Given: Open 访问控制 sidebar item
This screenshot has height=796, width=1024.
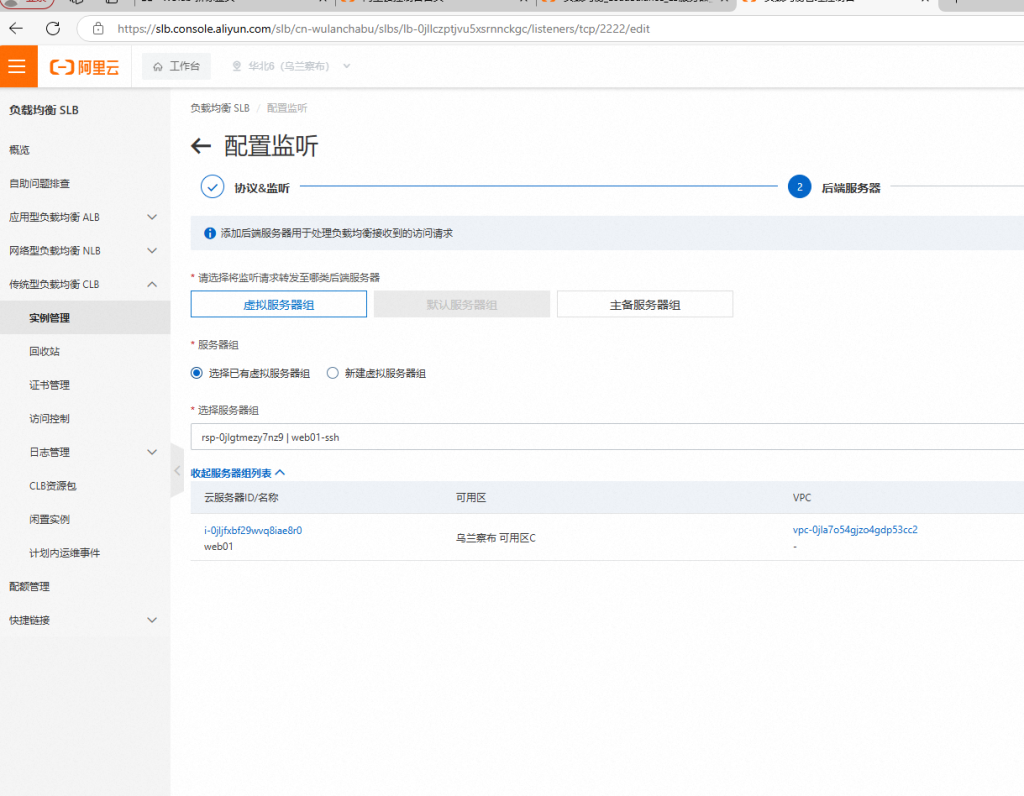Looking at the screenshot, I should pyautogui.click(x=49, y=419).
